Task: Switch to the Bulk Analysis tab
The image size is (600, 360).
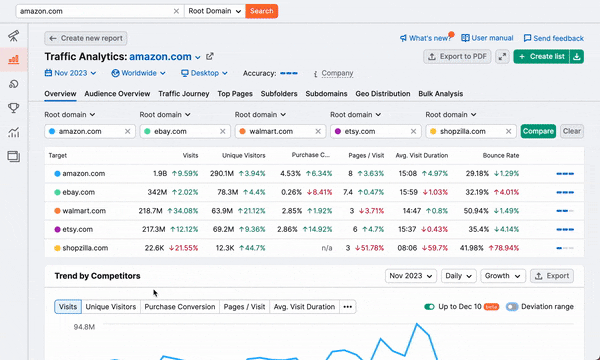Action: (x=440, y=94)
